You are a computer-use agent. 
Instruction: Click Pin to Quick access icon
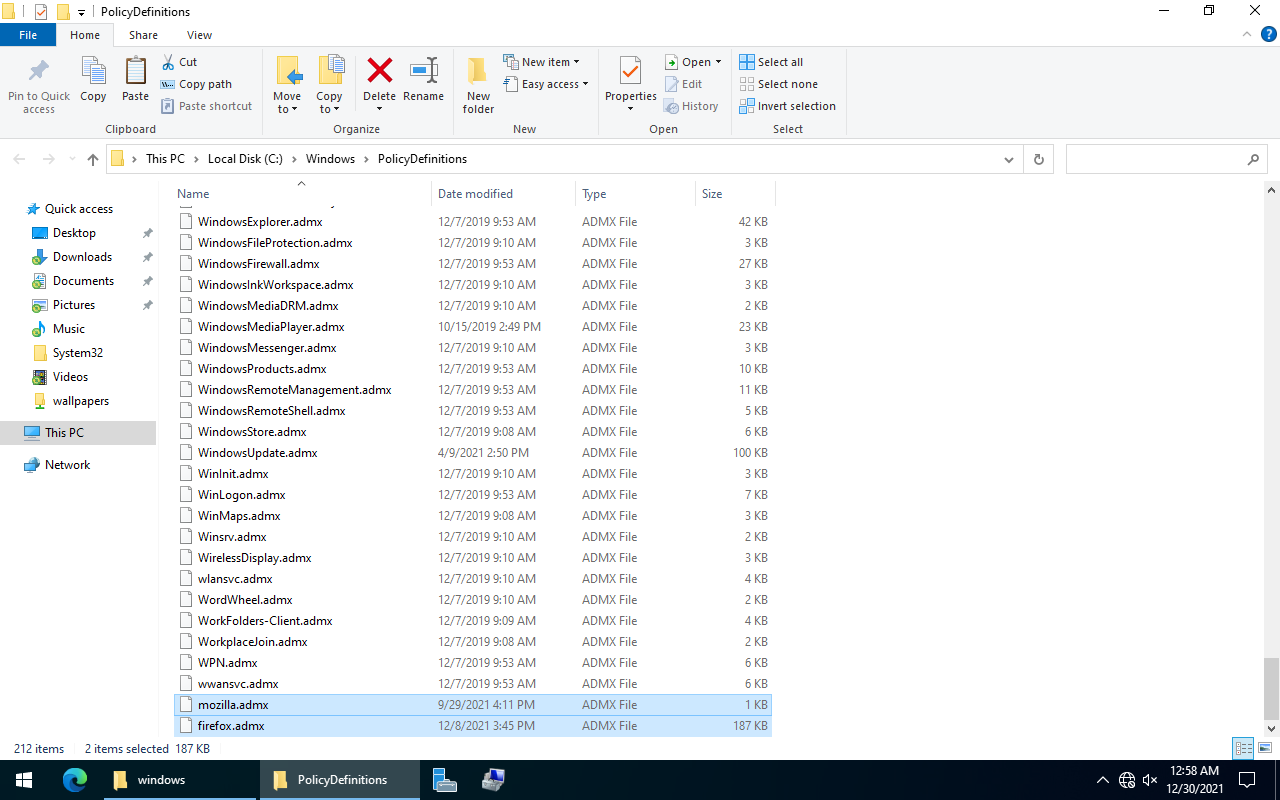pos(39,72)
